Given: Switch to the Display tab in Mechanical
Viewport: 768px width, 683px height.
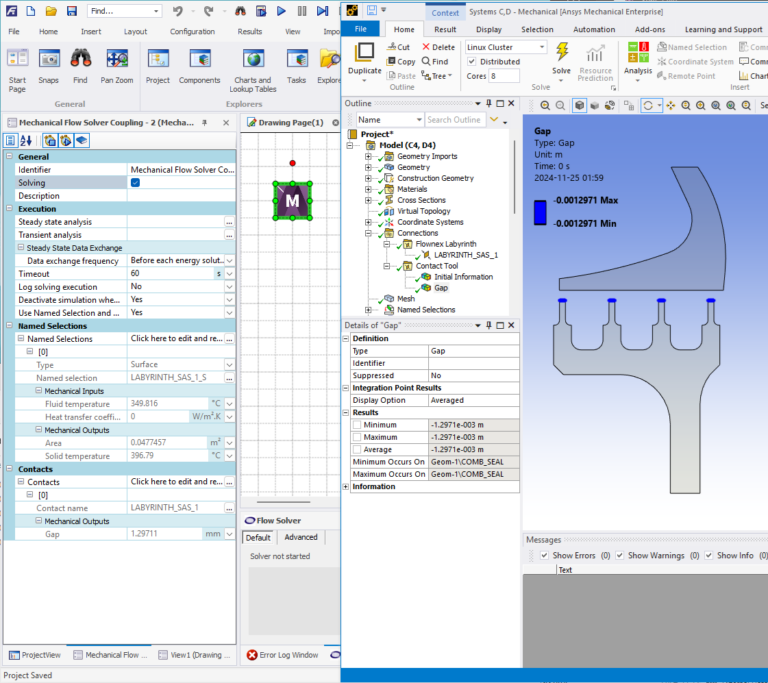Looking at the screenshot, I should (x=489, y=29).
